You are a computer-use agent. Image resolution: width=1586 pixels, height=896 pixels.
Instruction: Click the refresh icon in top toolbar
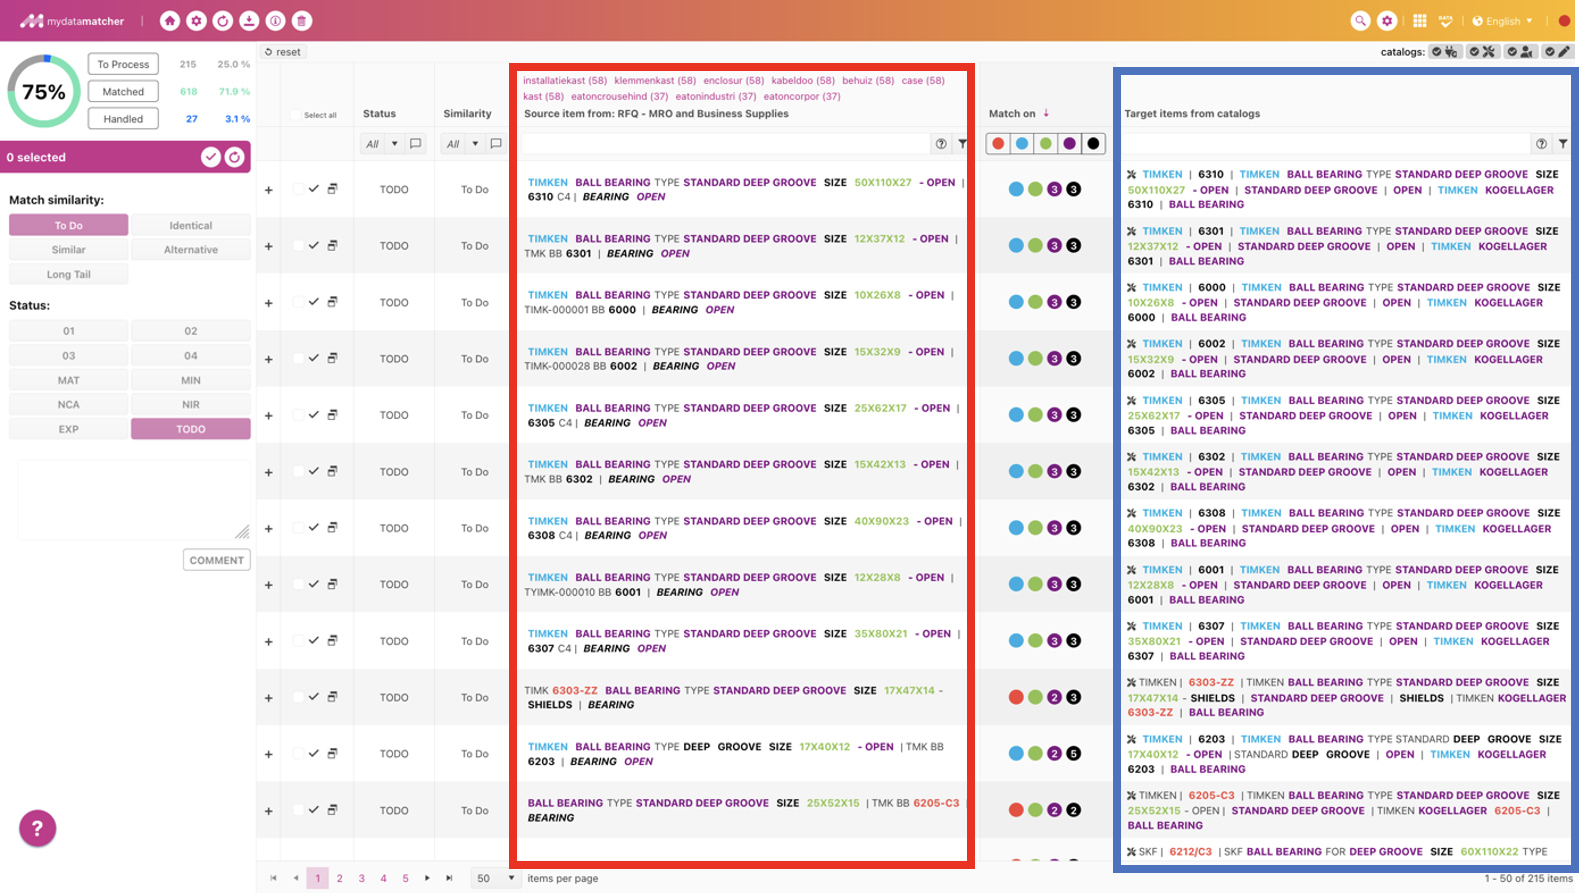(223, 21)
